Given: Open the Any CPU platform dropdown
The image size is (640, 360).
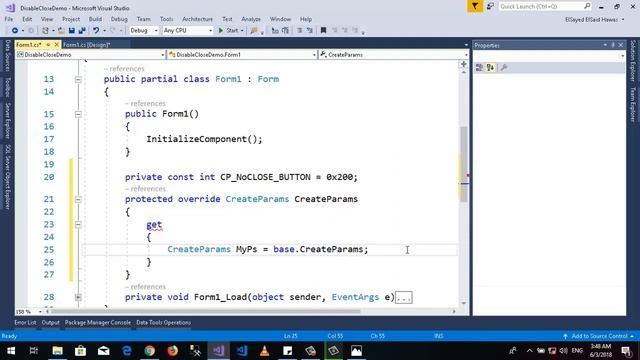Looking at the screenshot, I should click(187, 31).
